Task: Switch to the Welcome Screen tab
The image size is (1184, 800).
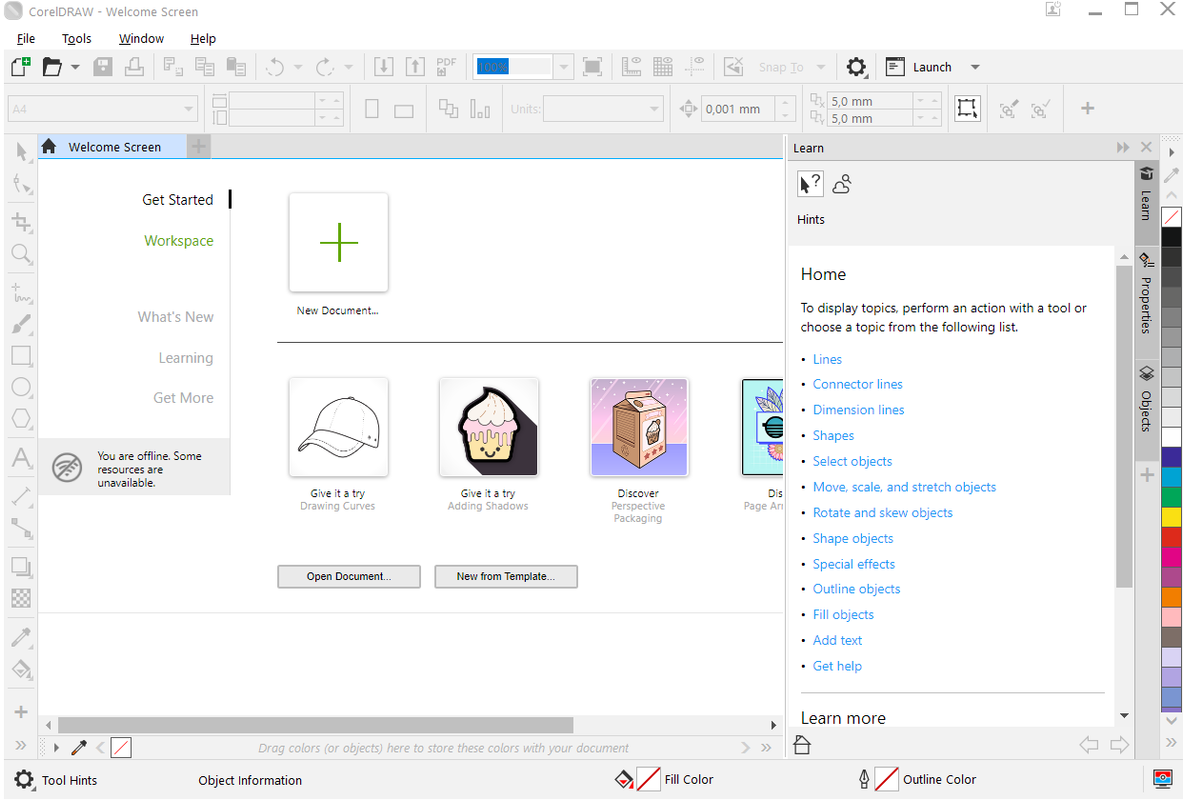Action: point(113,147)
